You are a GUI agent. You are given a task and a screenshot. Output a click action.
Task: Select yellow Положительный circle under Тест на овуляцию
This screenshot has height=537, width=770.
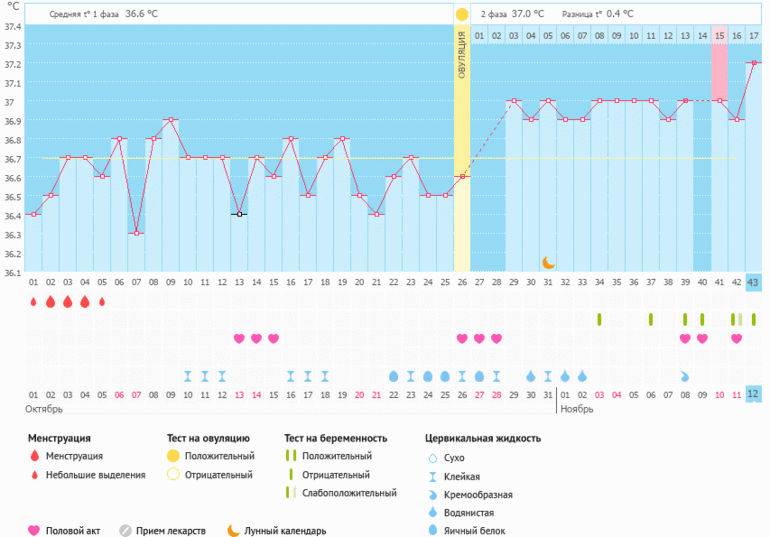click(175, 456)
